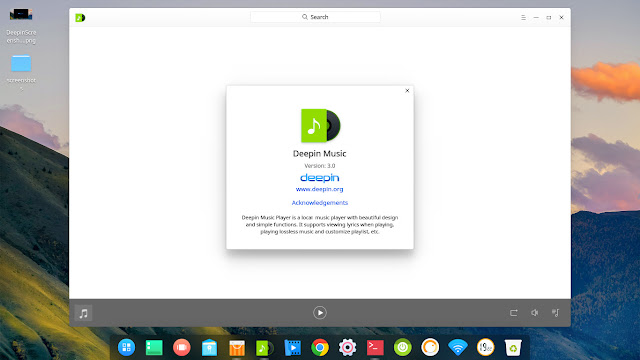Toggle the repeat play mode icon
Viewport: 640px width, 360px height.
[x=513, y=313]
